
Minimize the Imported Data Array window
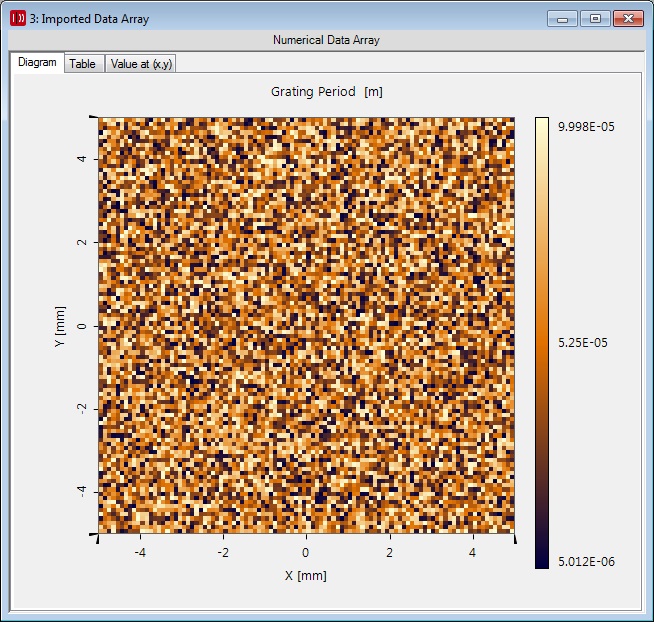[562, 19]
